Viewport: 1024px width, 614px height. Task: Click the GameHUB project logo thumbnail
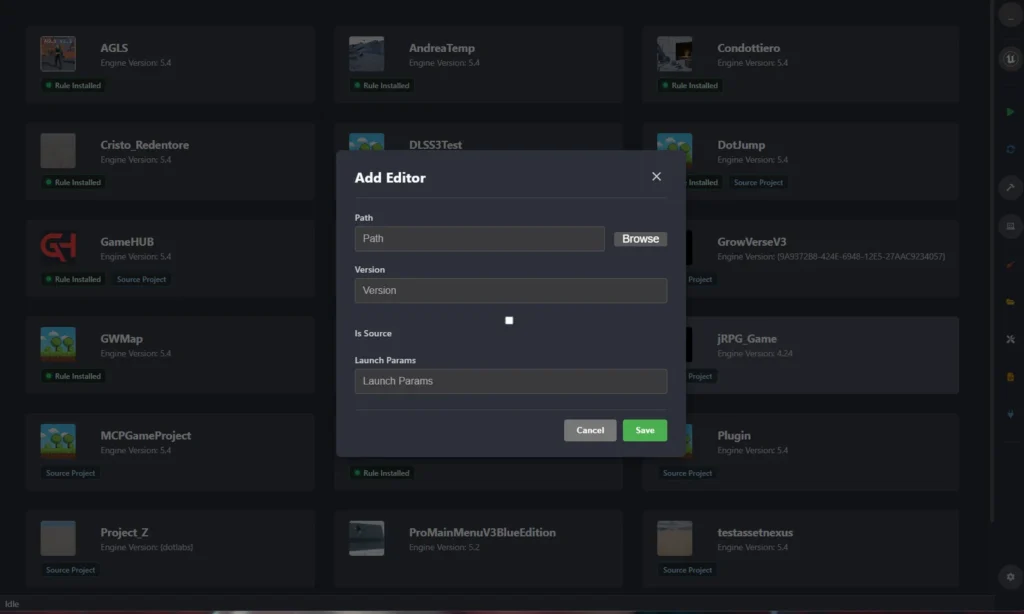pyautogui.click(x=58, y=247)
